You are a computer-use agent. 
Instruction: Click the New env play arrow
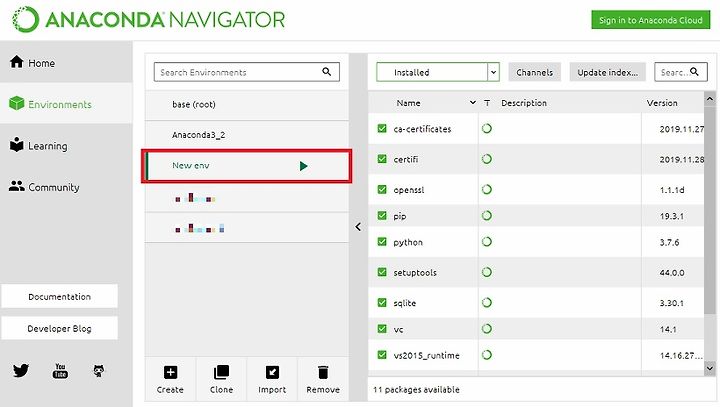pos(303,166)
